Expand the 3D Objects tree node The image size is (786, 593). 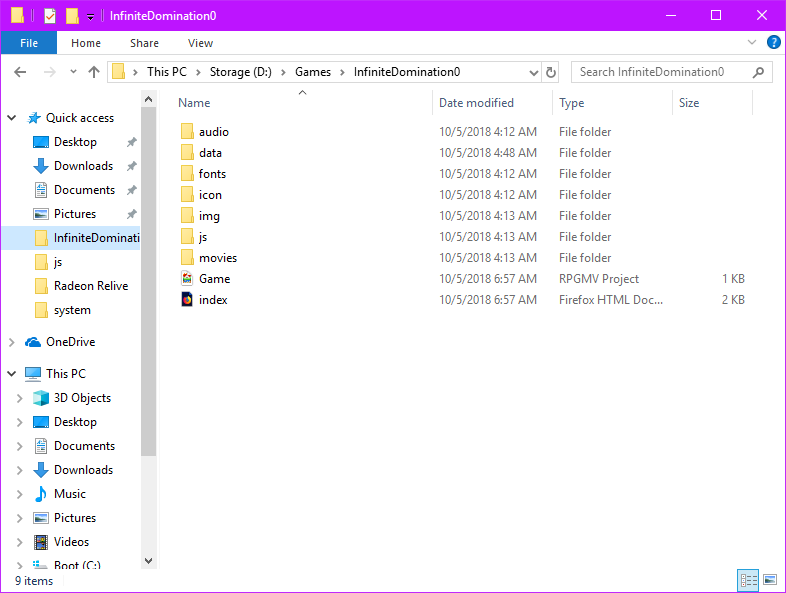tap(20, 398)
